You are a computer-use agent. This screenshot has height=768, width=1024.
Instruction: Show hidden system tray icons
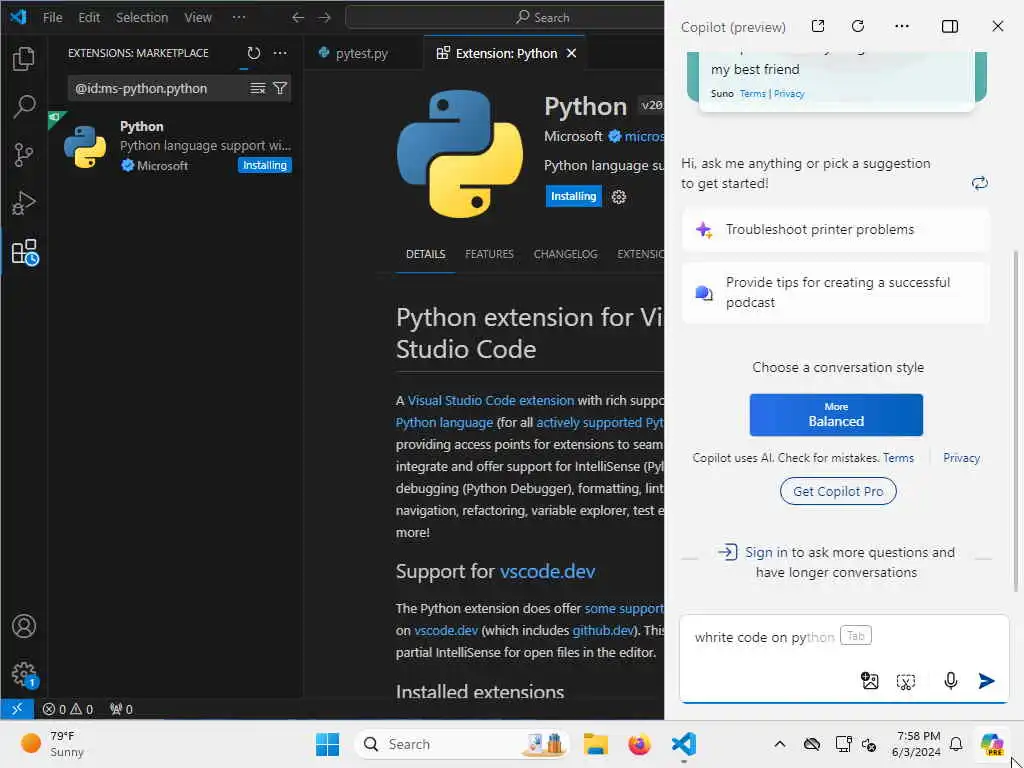pyautogui.click(x=780, y=744)
